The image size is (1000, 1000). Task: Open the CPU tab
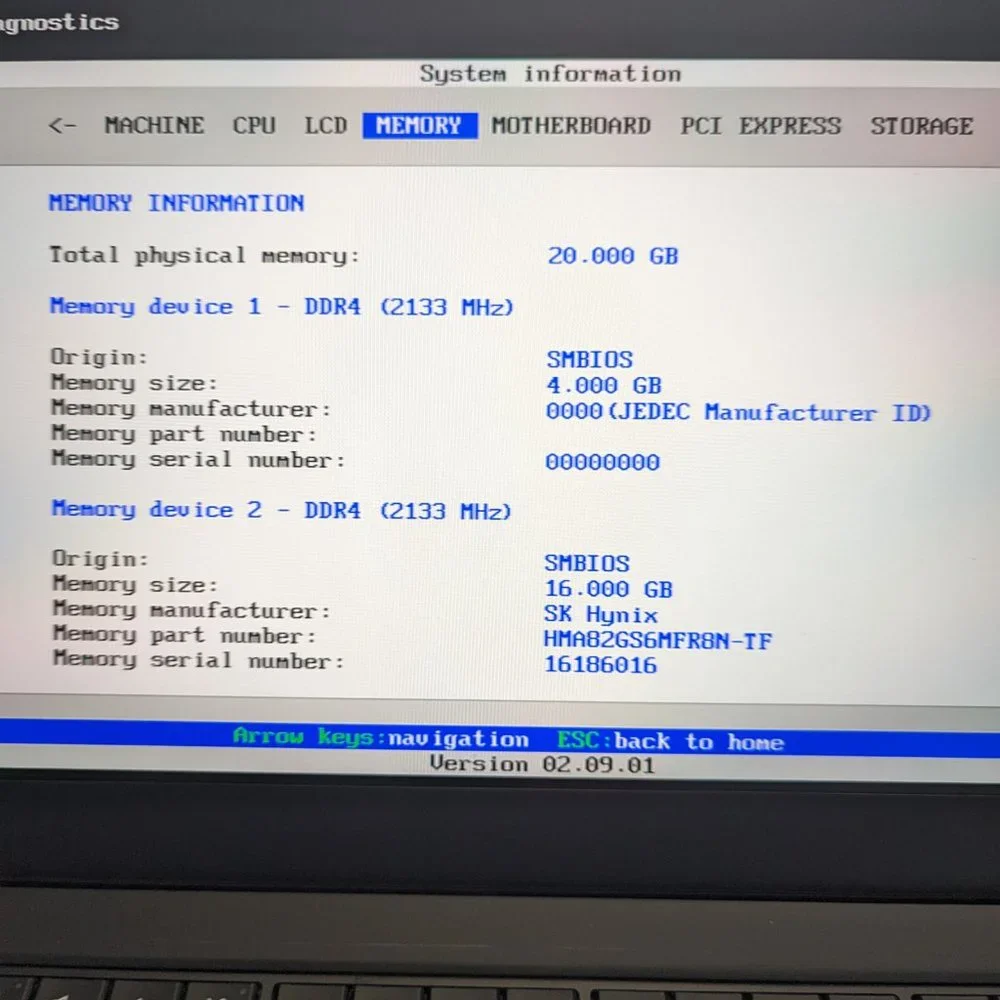click(254, 125)
